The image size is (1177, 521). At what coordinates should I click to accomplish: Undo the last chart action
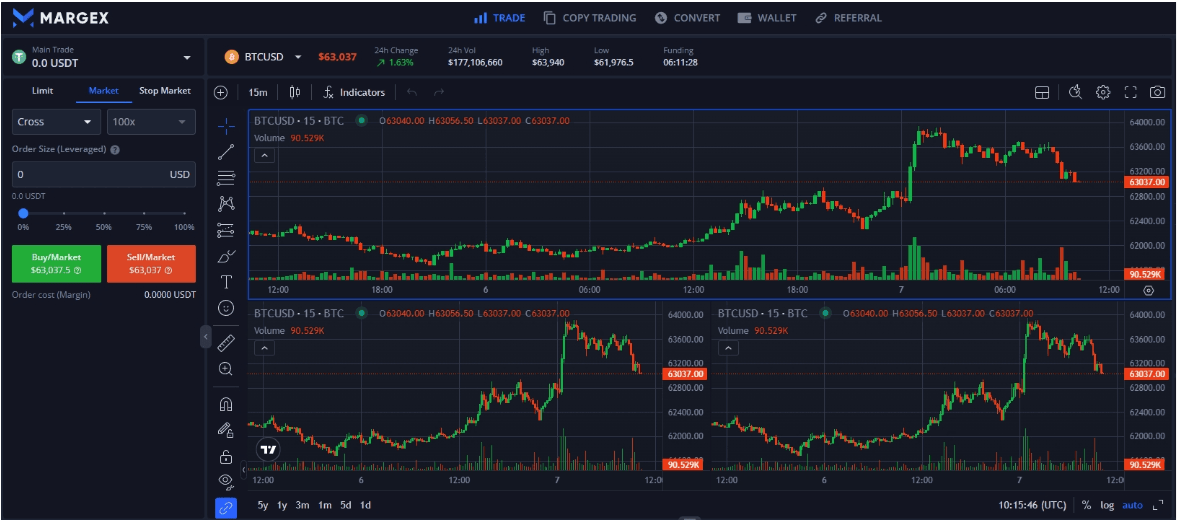point(411,92)
